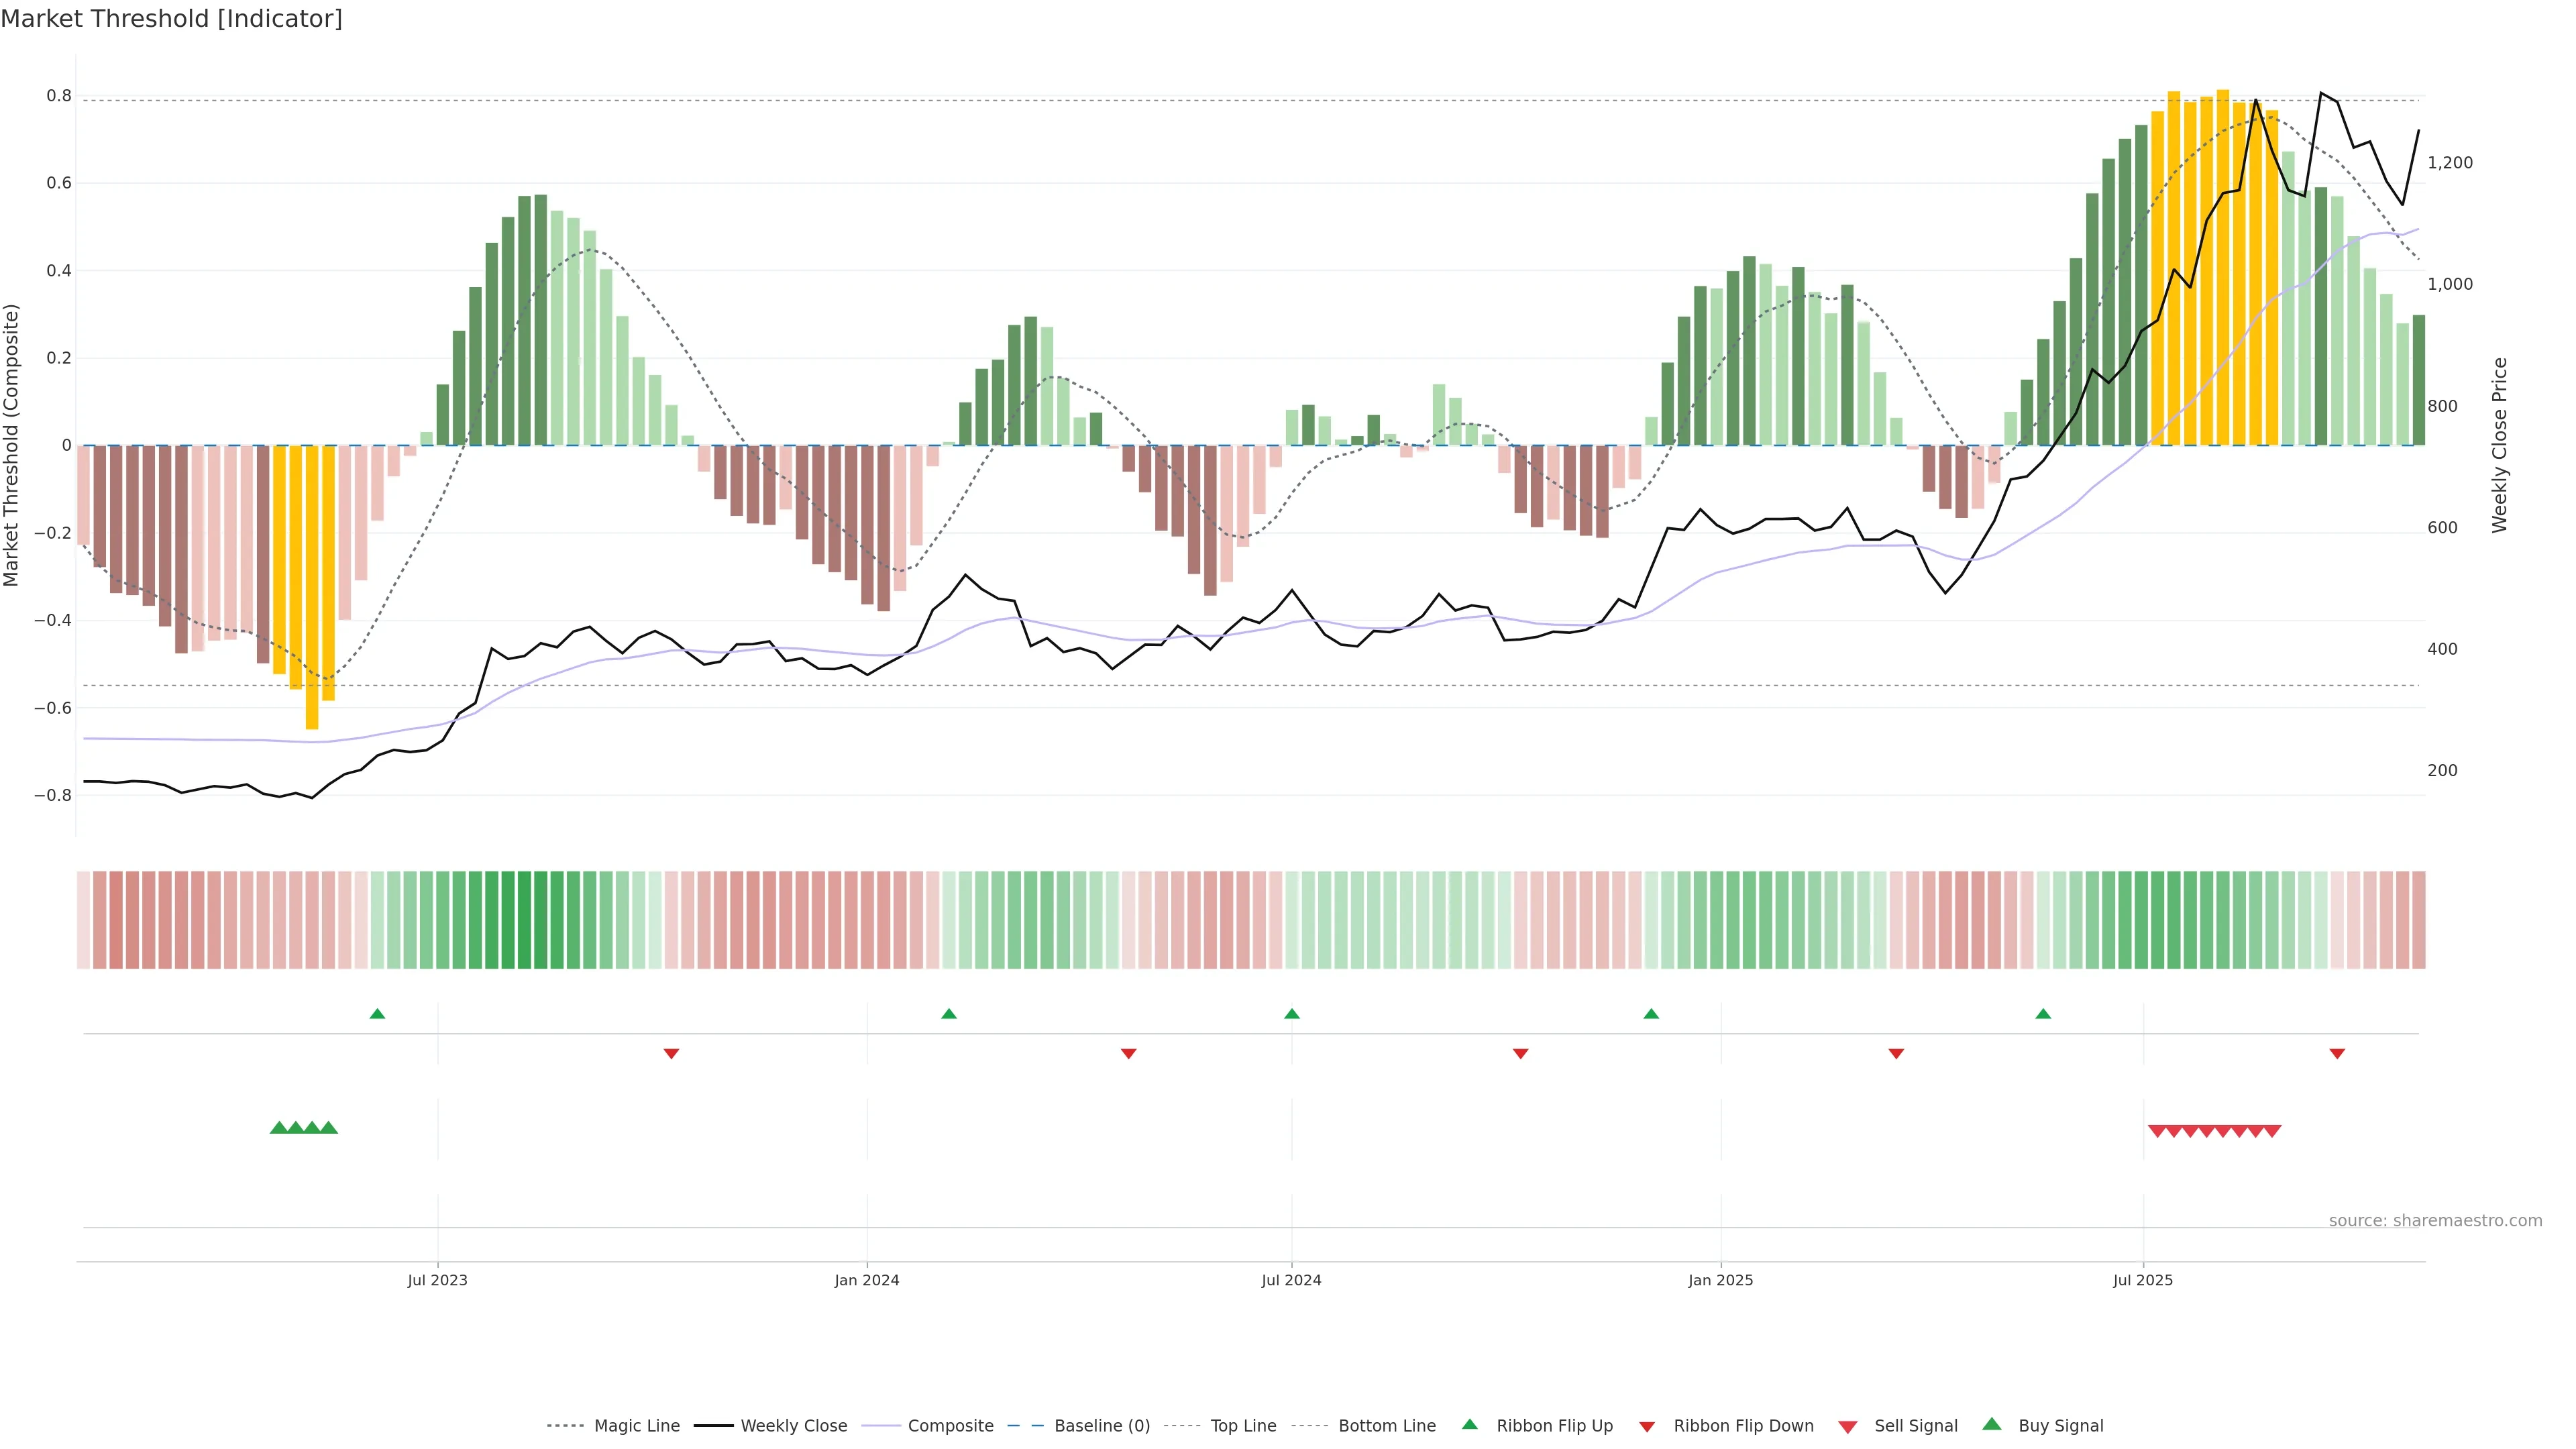Click the Ribbon Flip Down legend entry

[1743, 1426]
